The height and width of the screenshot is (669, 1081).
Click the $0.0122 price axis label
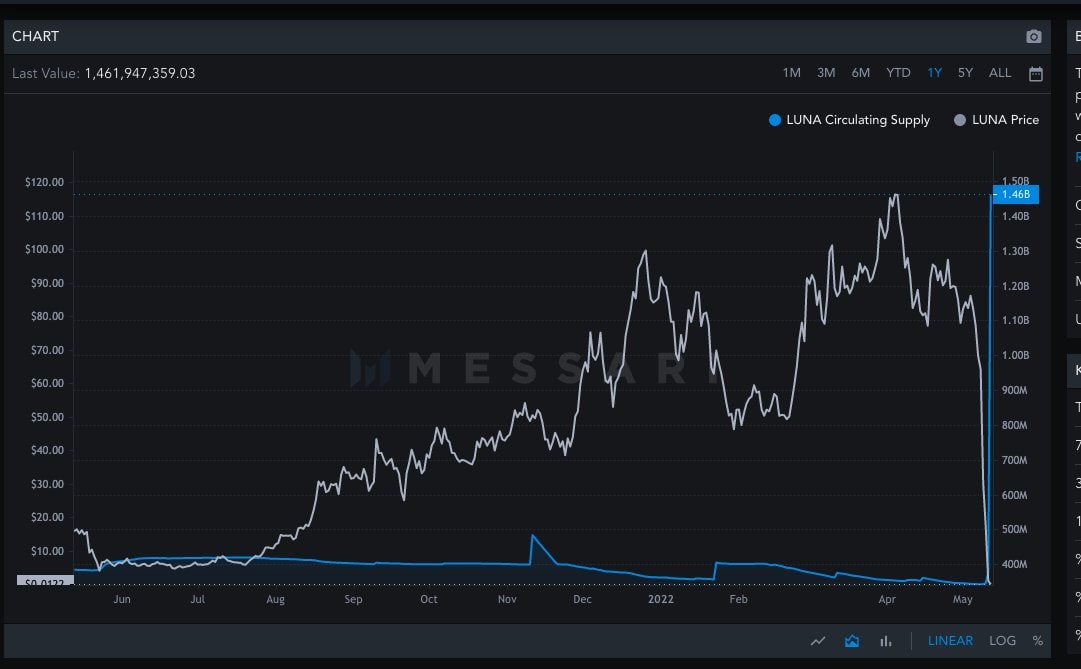click(45, 581)
